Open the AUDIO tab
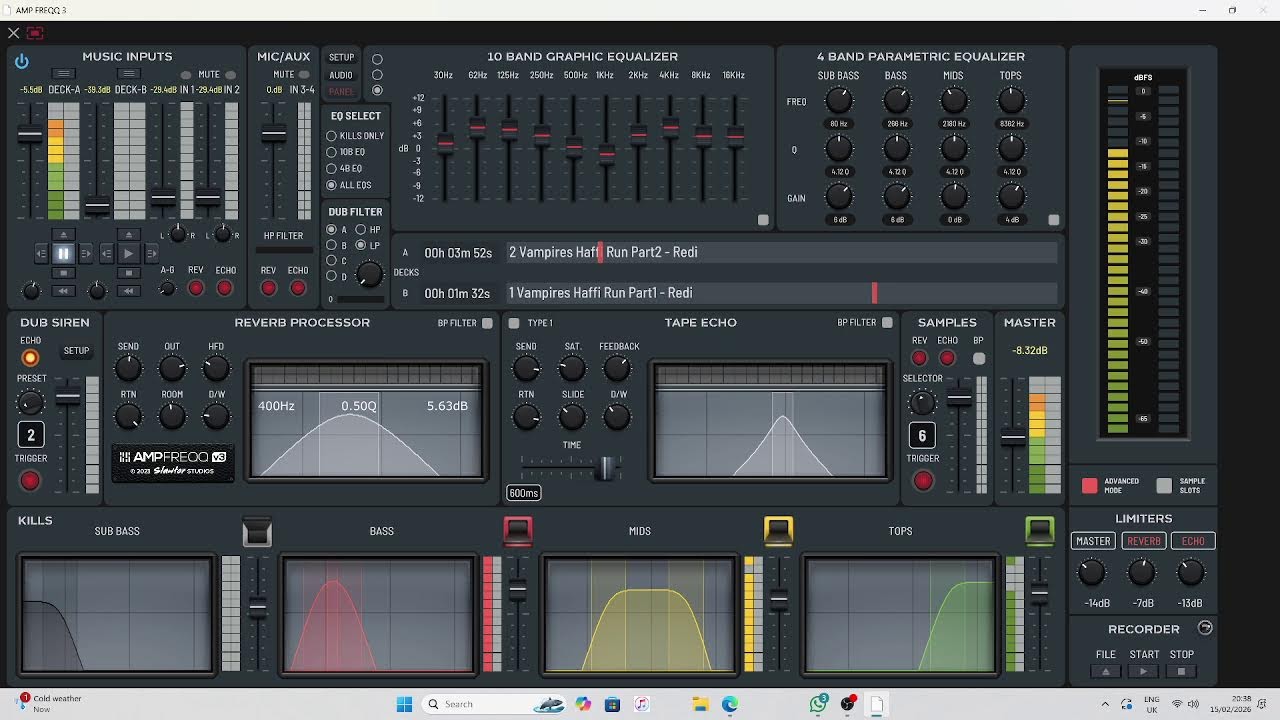Screen dimensions: 1280x720 click(x=341, y=75)
